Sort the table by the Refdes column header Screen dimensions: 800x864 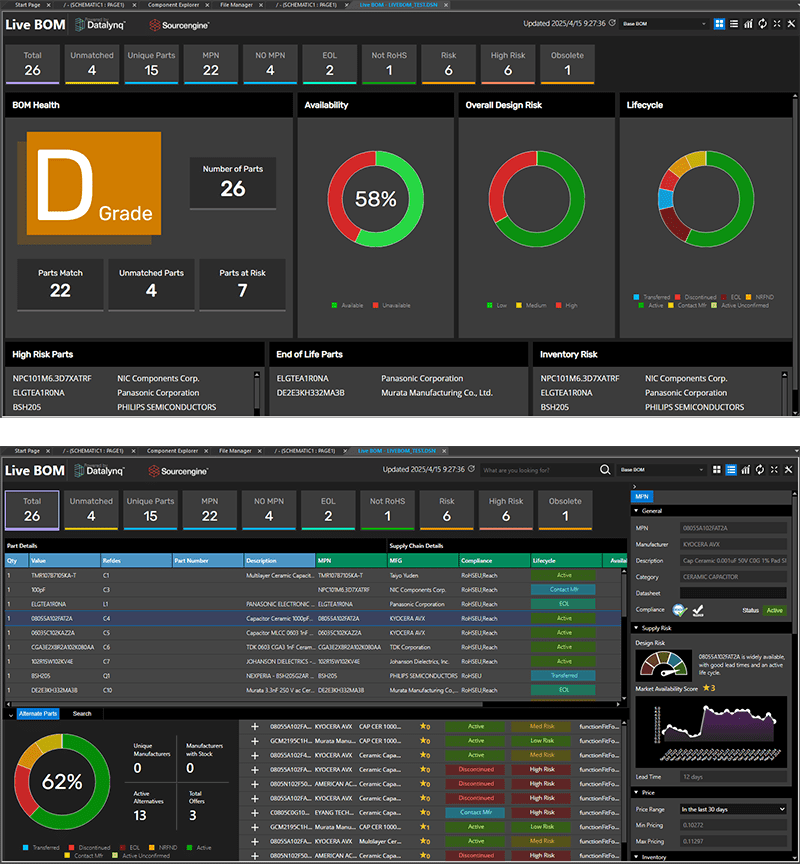pos(136,560)
